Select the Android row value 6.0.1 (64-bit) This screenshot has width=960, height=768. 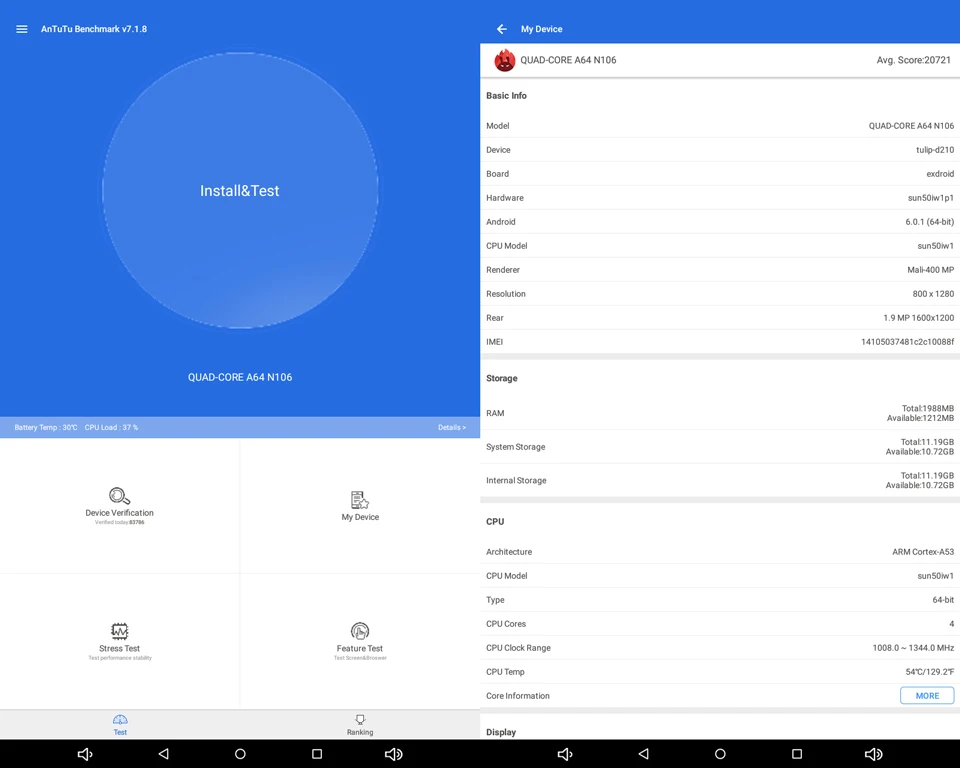pos(929,222)
